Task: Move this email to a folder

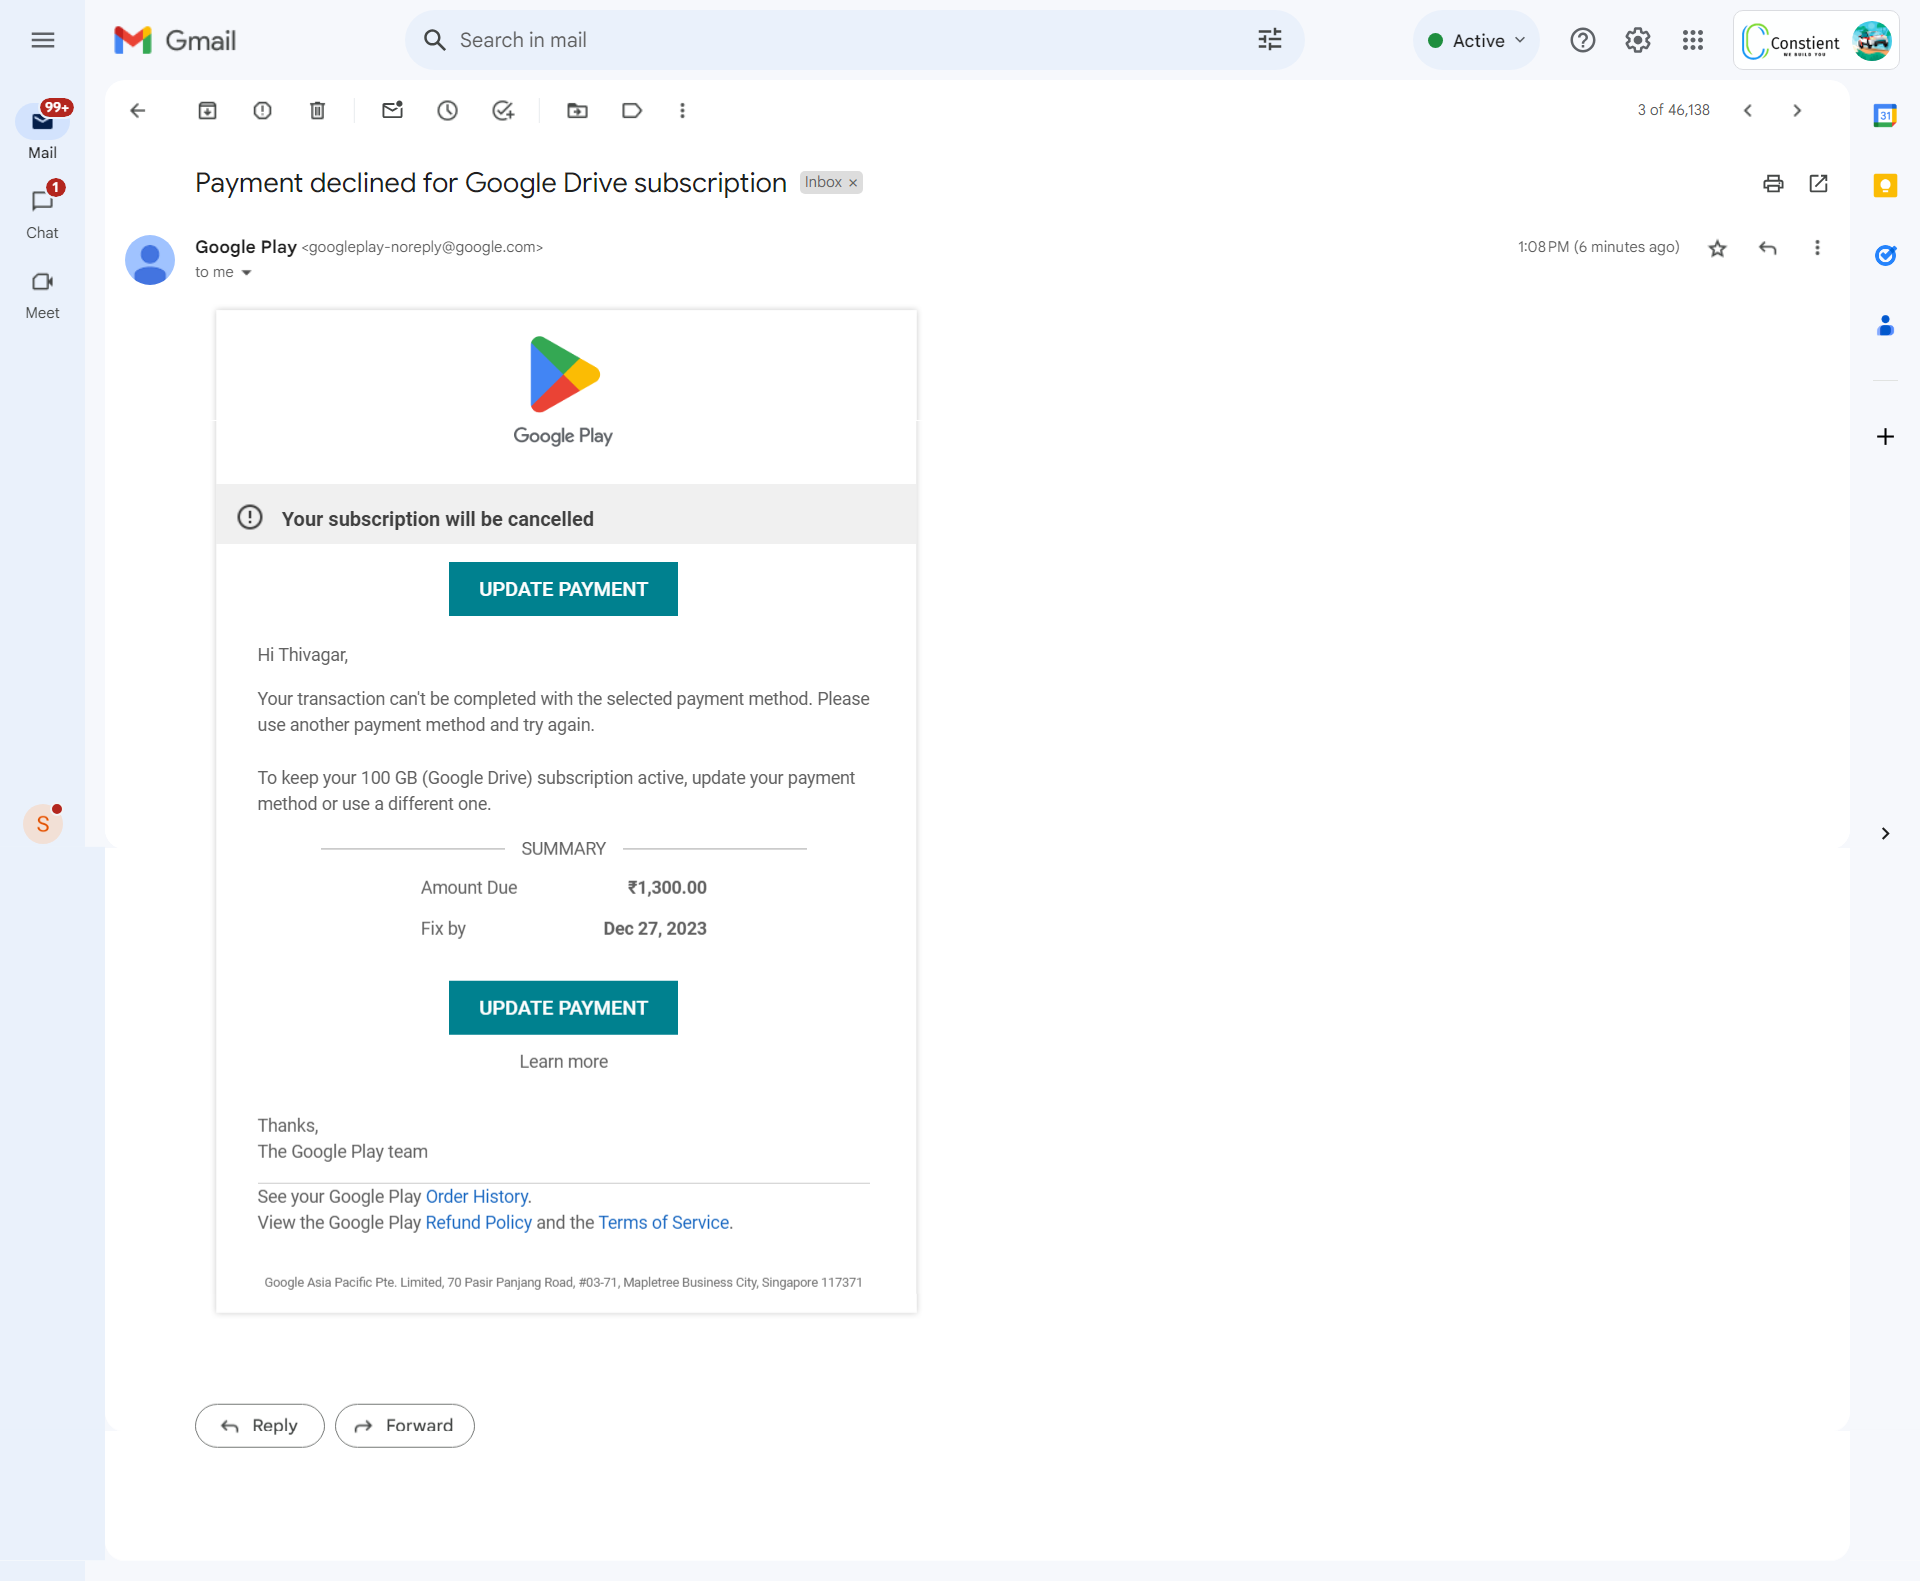Action: [577, 110]
